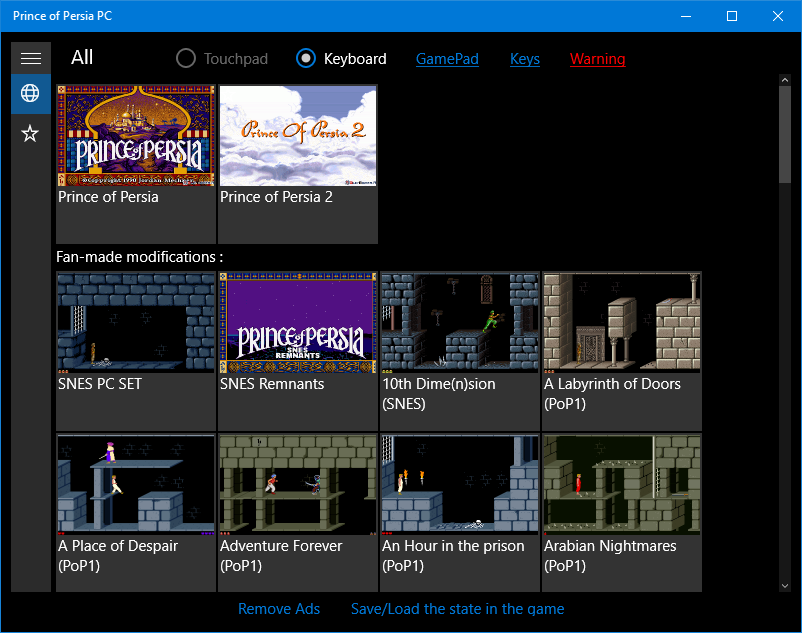
Task: Start An Hour in the prison mod
Action: coord(459,485)
